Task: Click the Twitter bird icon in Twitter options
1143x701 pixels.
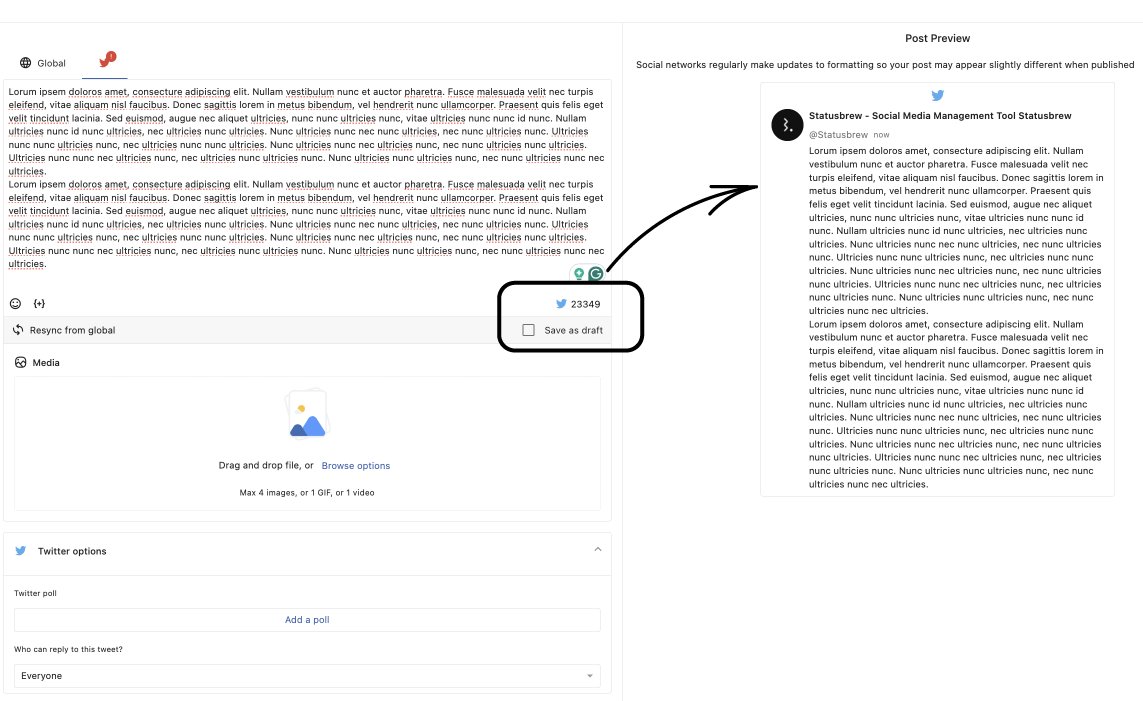Action: 20,551
